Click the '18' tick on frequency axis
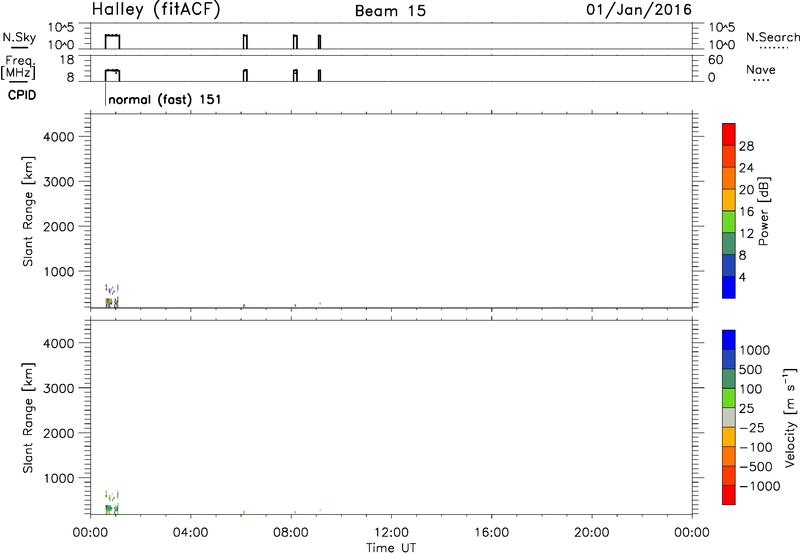Viewport: 800px width, 554px height. coord(67,60)
